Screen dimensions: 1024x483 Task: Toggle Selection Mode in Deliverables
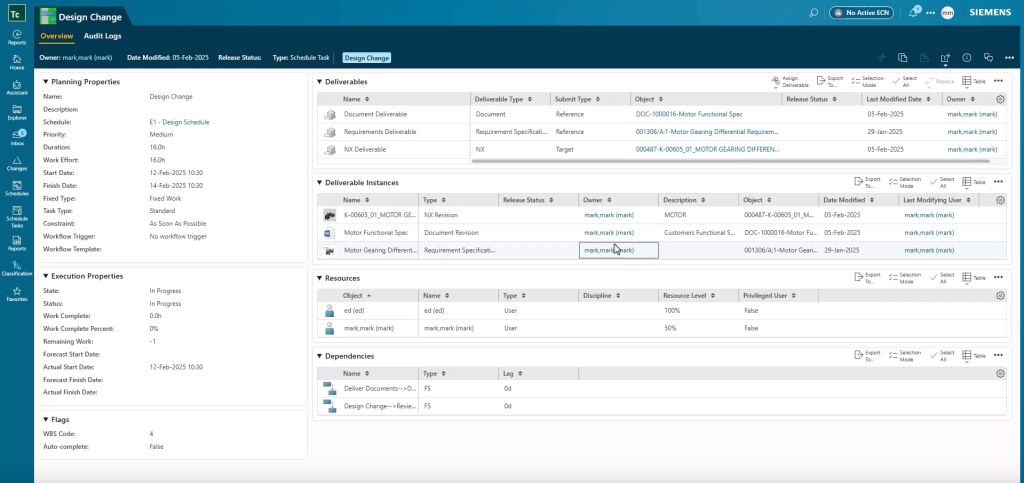pos(868,82)
